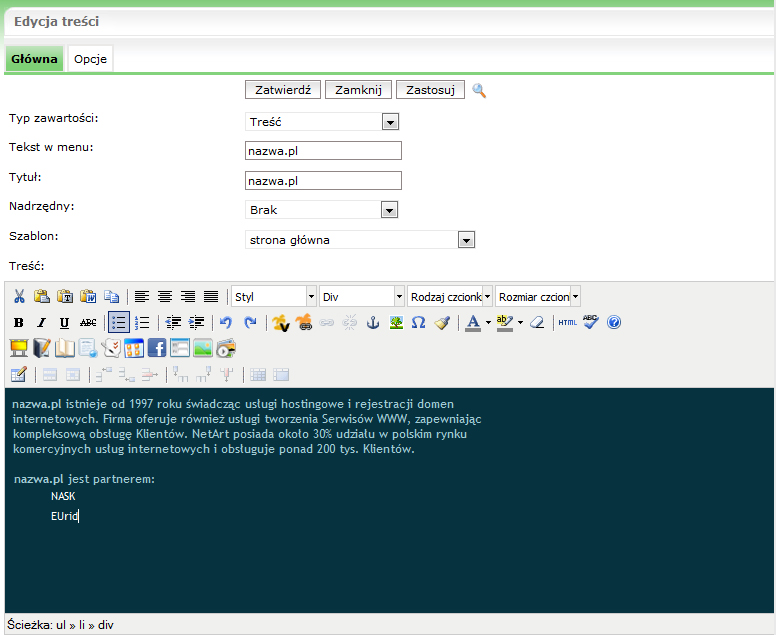Image resolution: width=776 pixels, height=635 pixels.
Task: Open the highlight color dropdown arrow
Action: tap(520, 323)
